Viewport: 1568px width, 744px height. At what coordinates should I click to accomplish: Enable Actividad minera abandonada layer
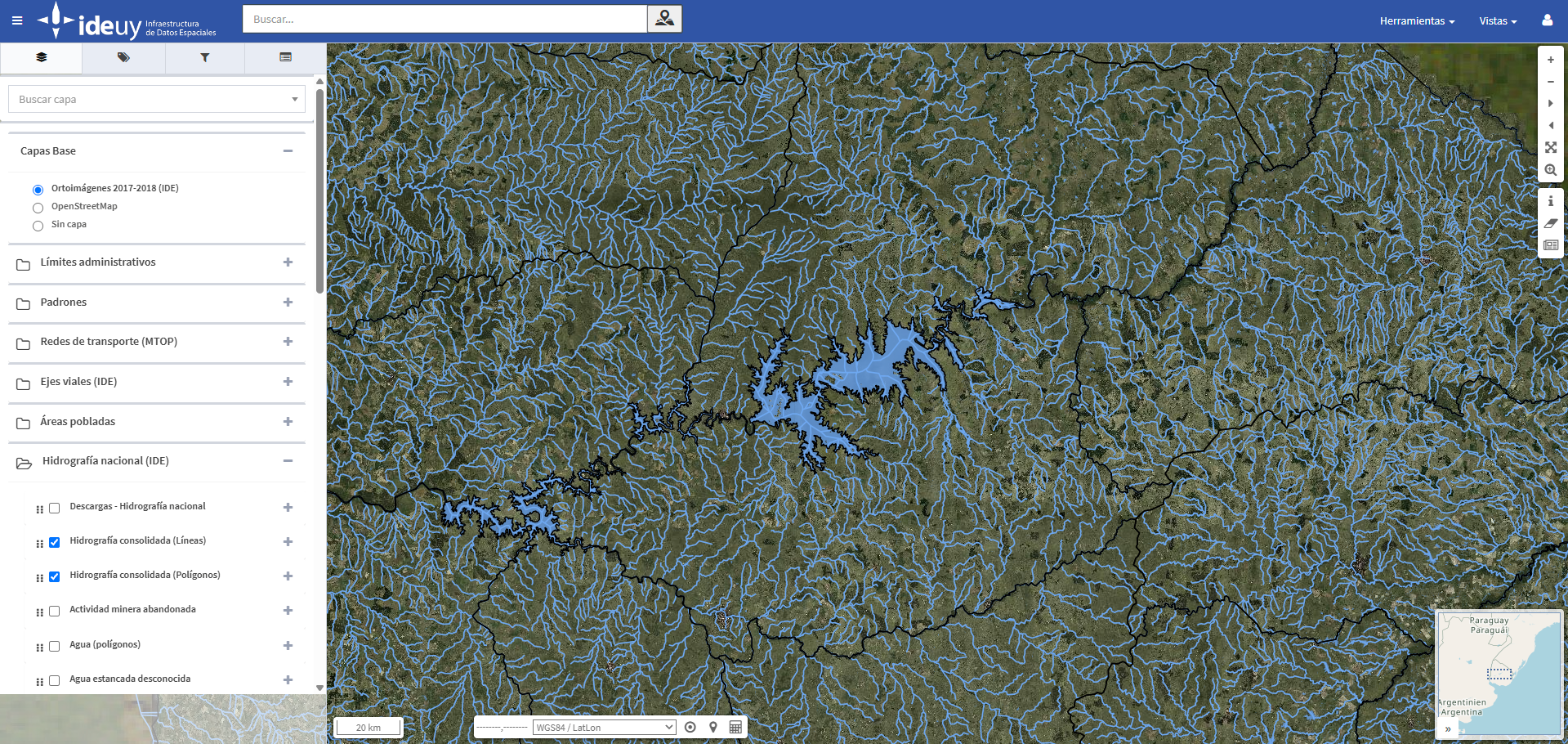(x=54, y=610)
